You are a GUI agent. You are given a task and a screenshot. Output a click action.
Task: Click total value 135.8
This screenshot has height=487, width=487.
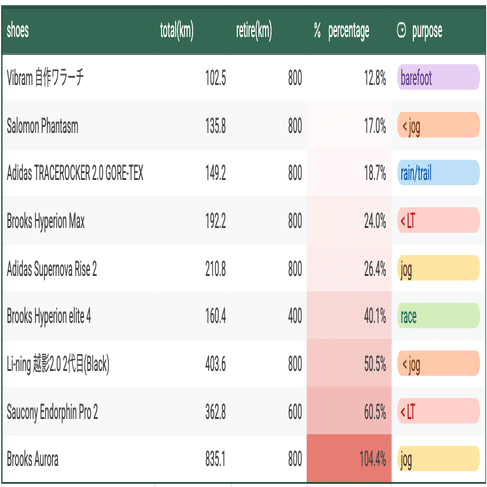pos(216,126)
